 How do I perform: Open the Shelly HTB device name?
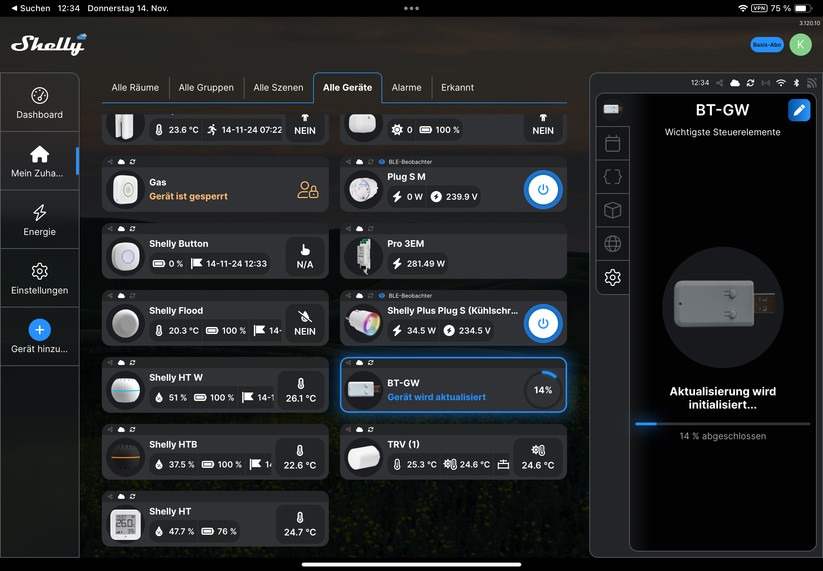click(173, 445)
